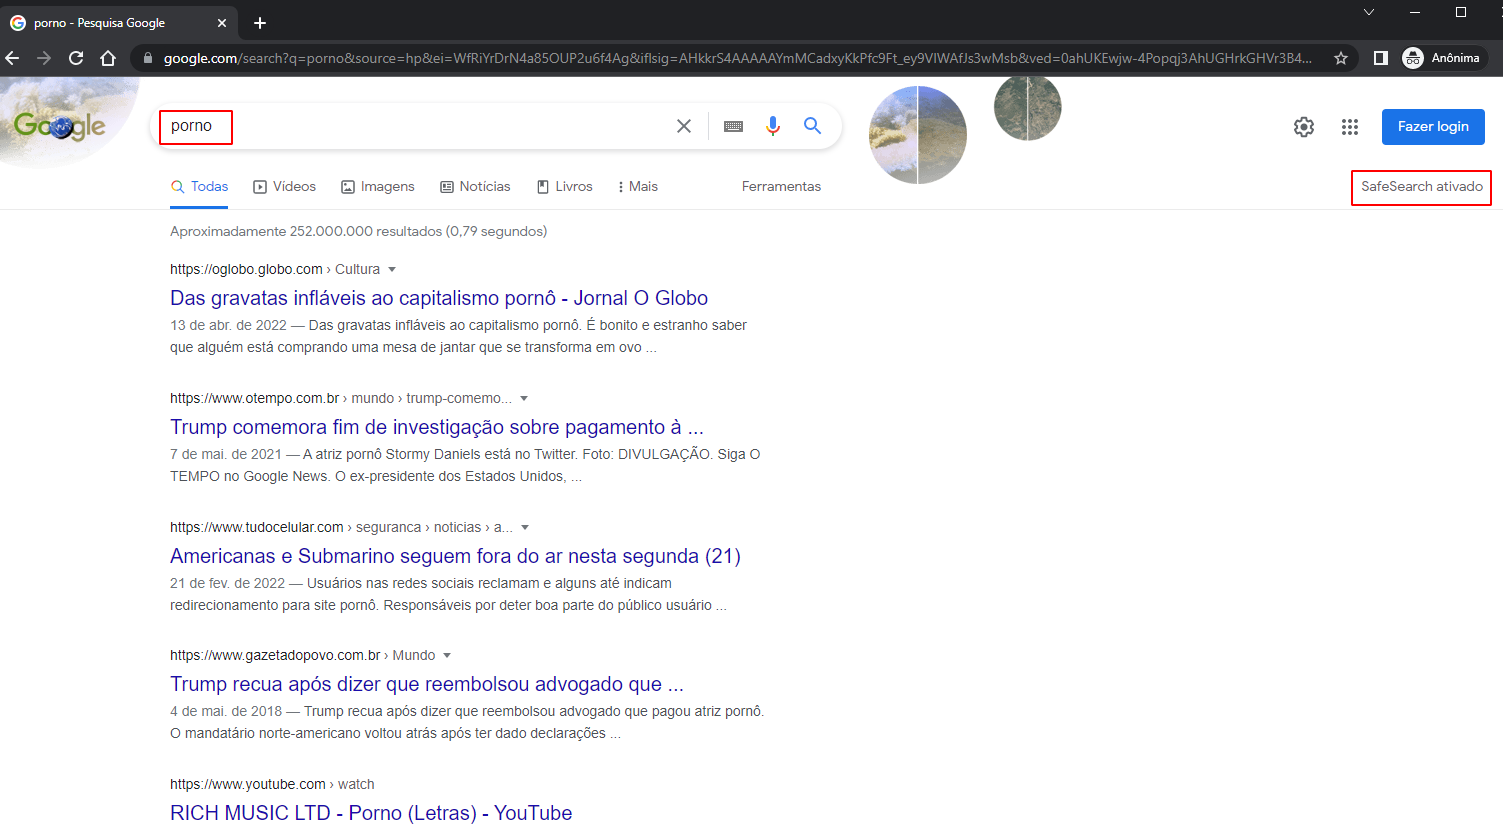Screen dimensions: 1503x824
Task: Clear the search box with X icon
Action: [x=684, y=126]
